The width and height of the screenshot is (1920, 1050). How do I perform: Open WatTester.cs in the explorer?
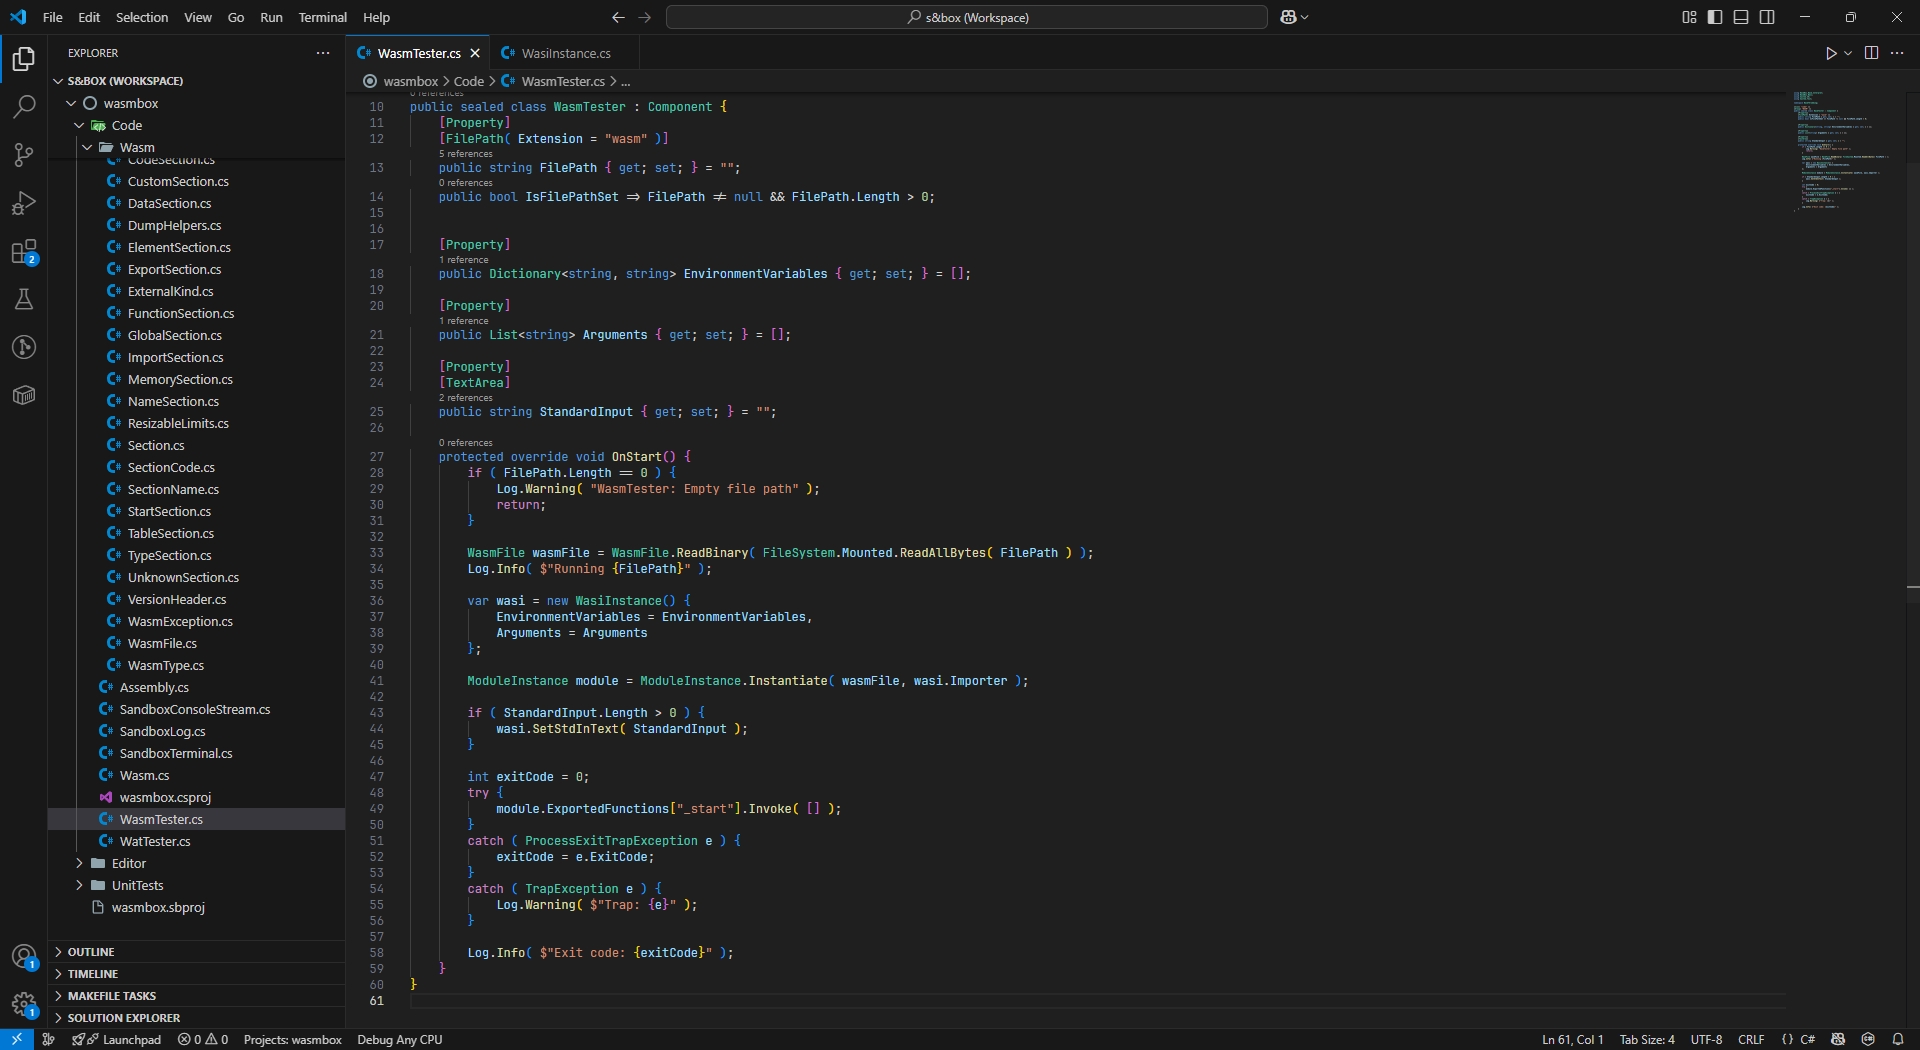[x=196, y=841]
